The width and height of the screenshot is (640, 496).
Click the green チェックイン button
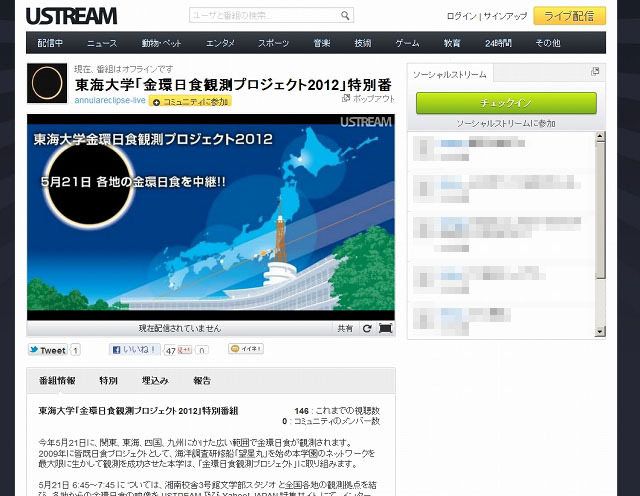tap(506, 103)
